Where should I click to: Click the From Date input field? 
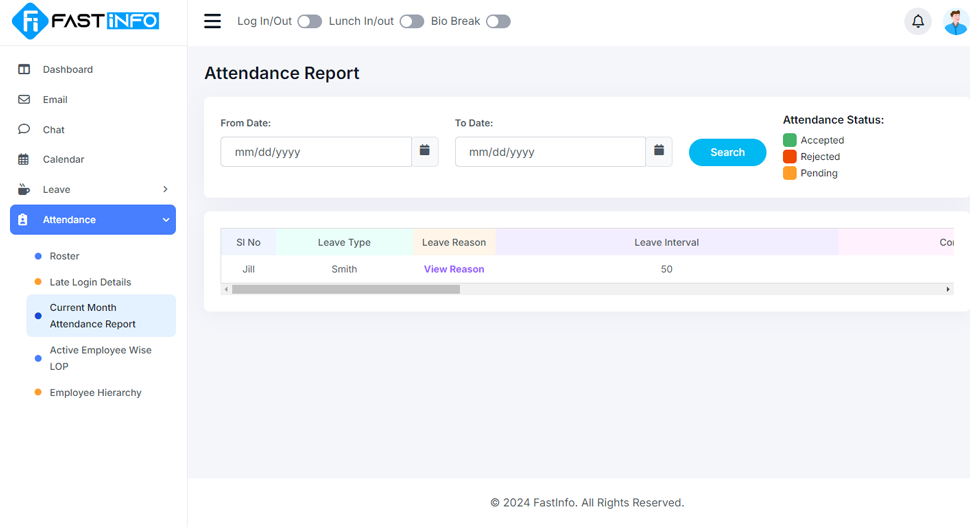[x=315, y=152]
